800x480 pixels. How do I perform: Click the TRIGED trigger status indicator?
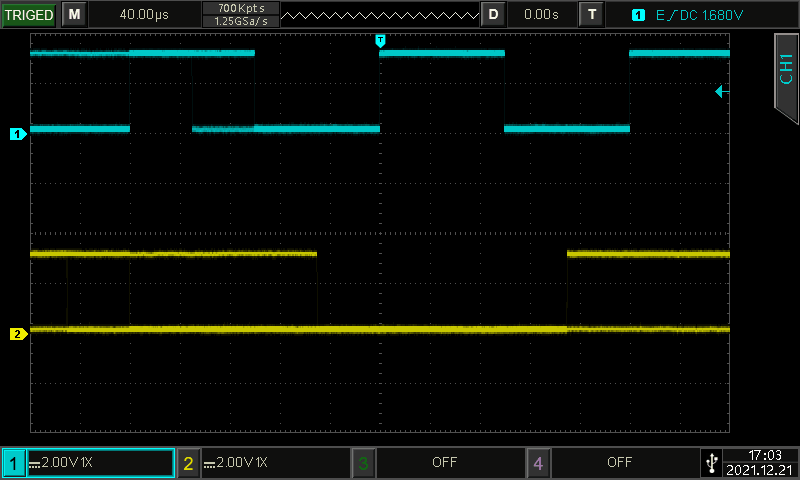click(28, 15)
